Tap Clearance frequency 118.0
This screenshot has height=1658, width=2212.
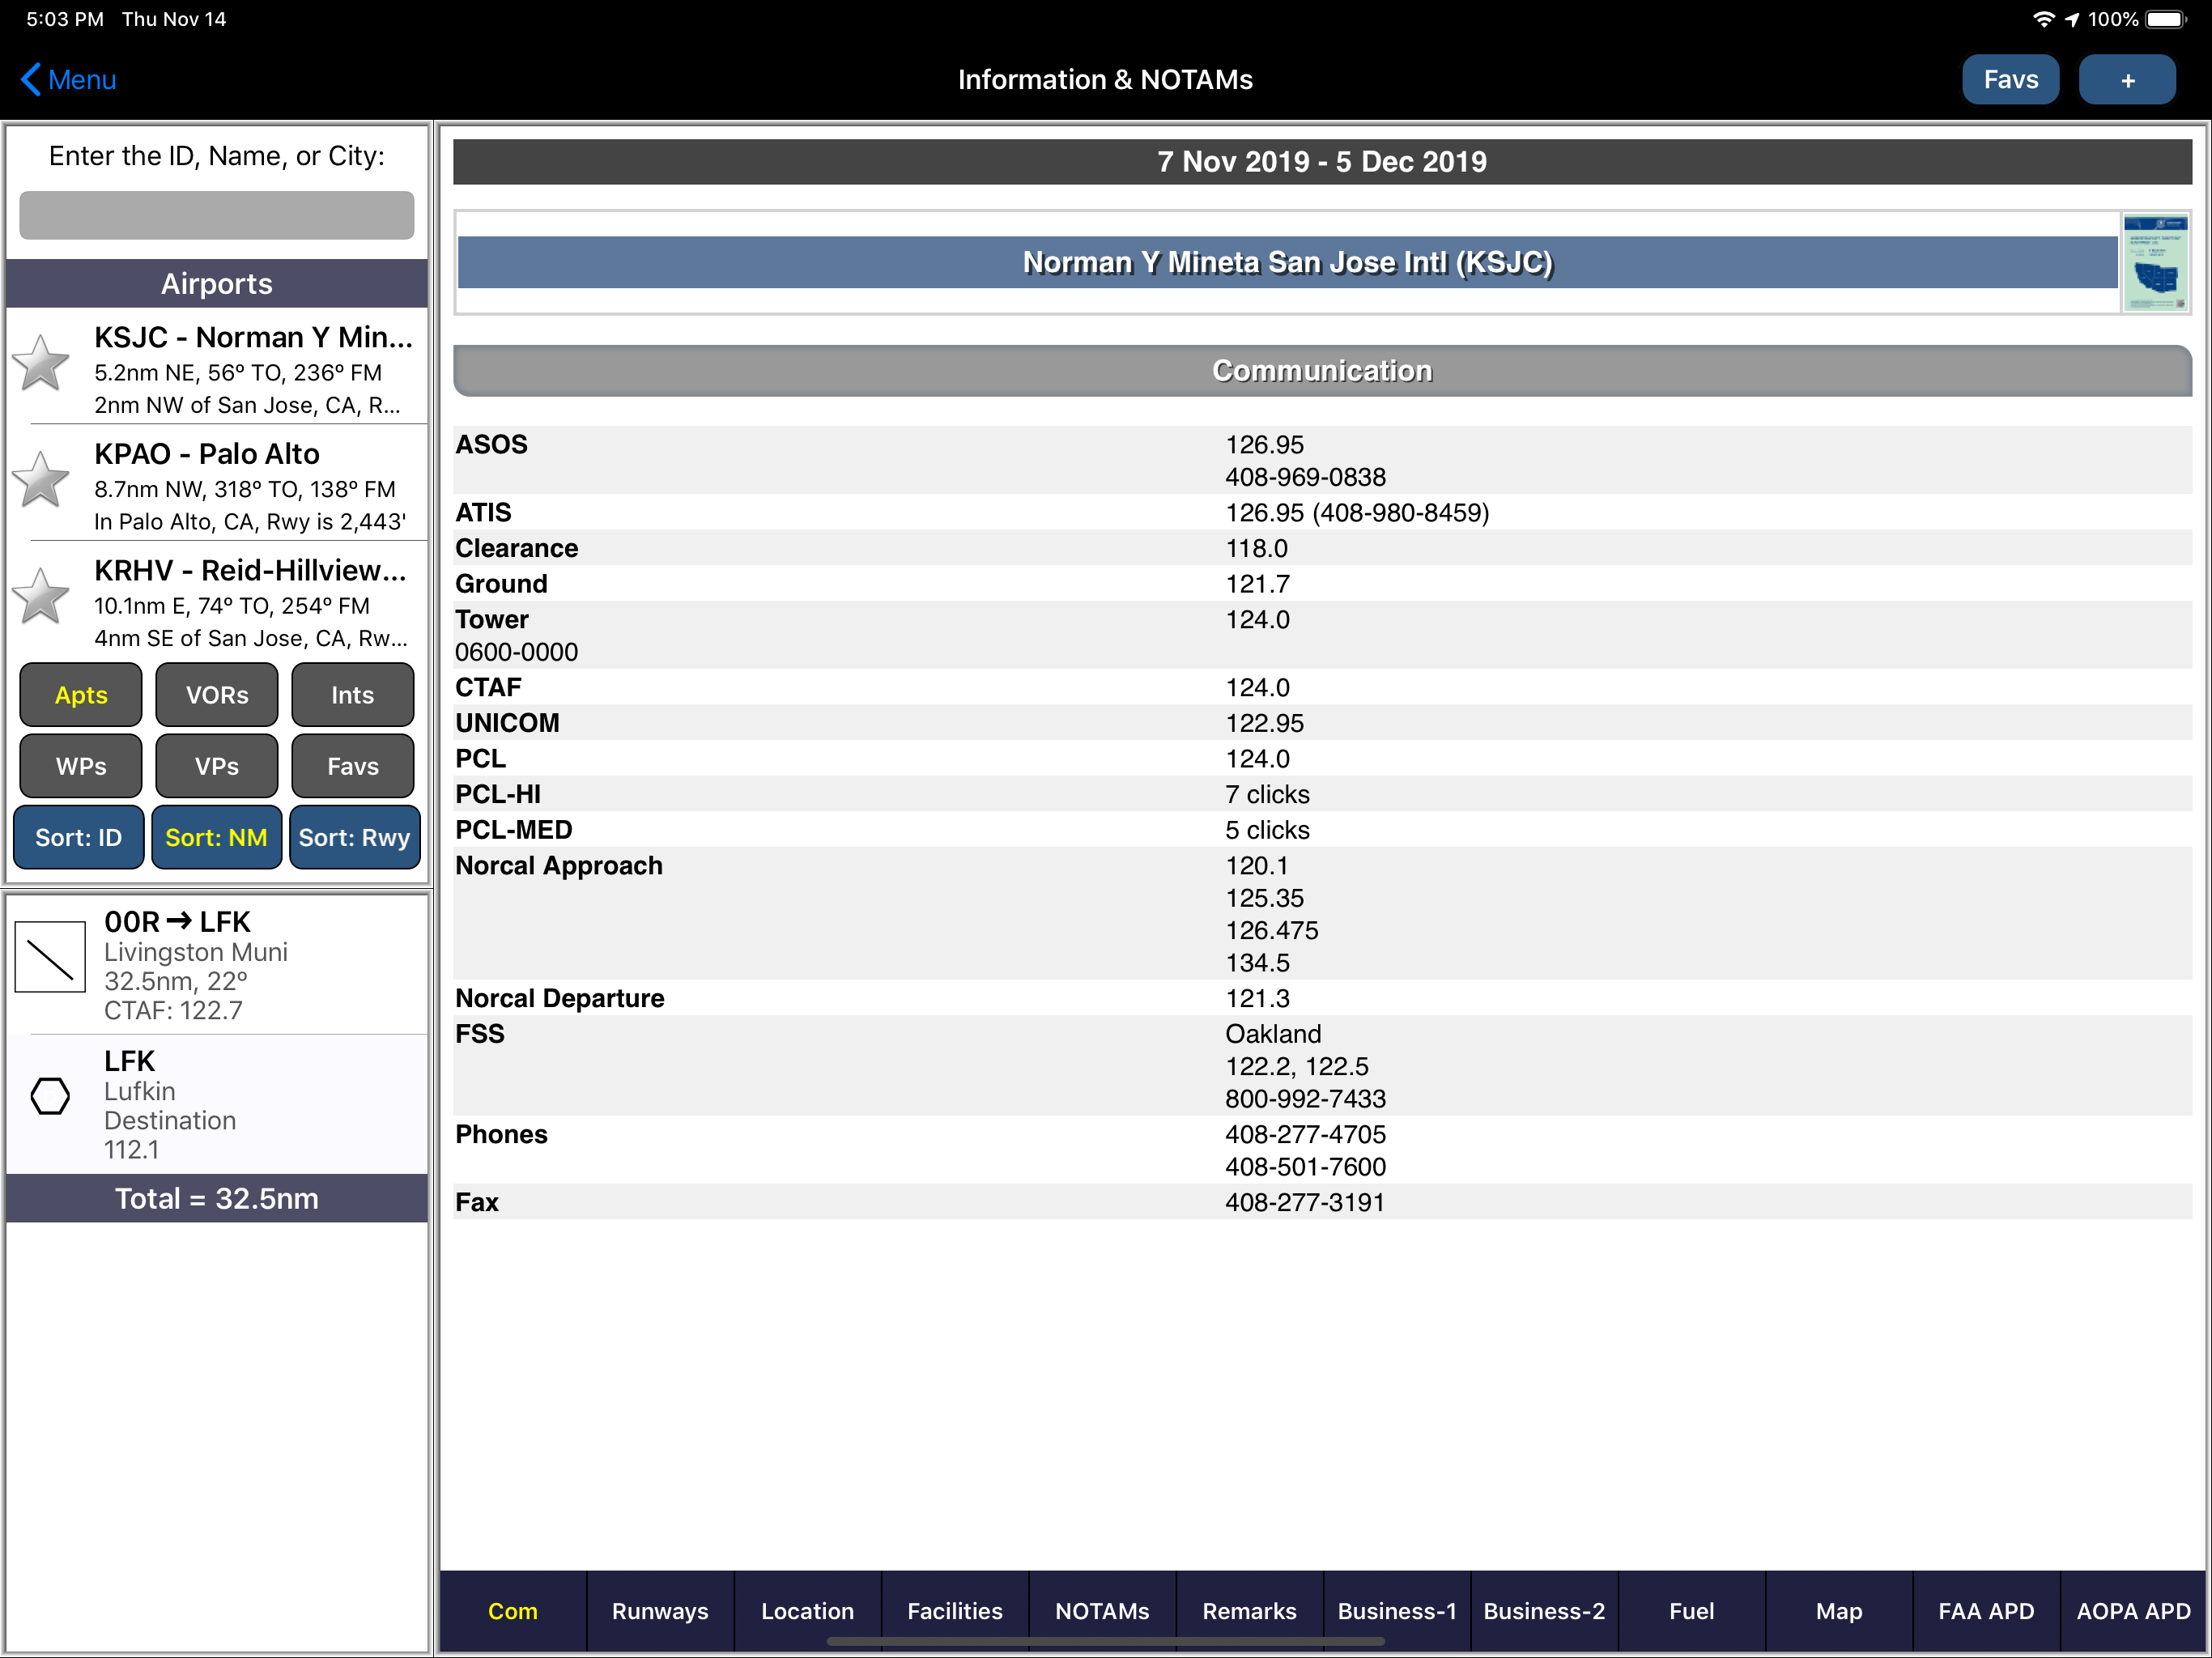tap(1257, 548)
